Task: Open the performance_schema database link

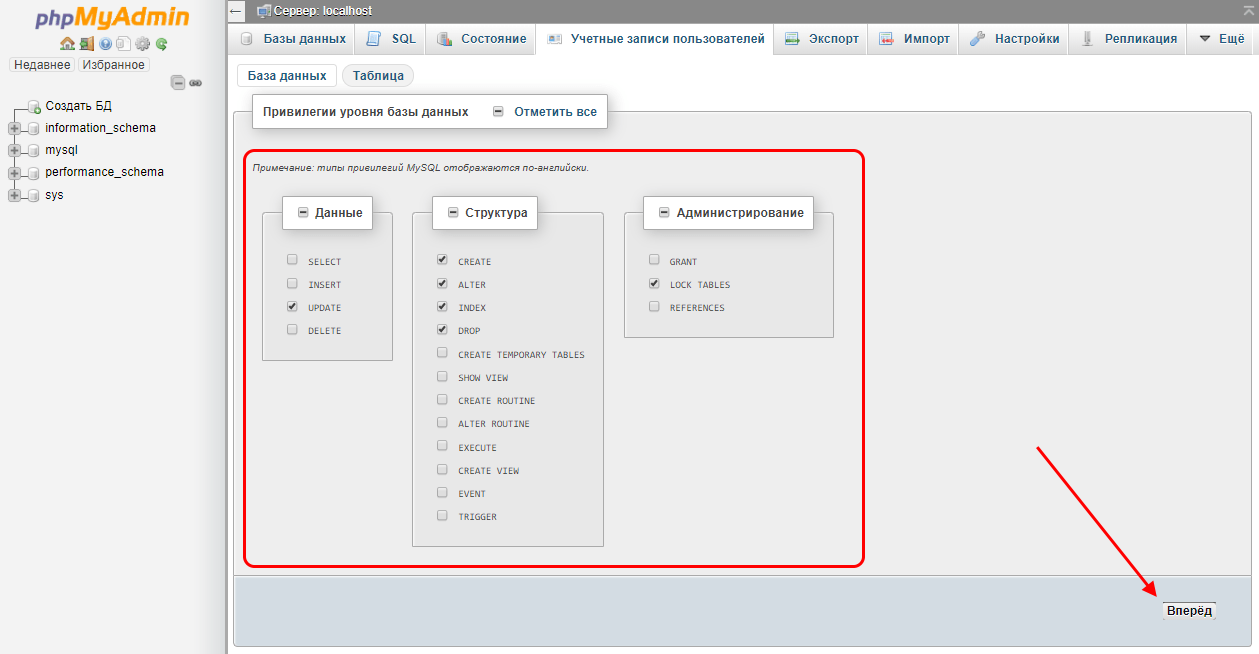Action: coord(104,172)
